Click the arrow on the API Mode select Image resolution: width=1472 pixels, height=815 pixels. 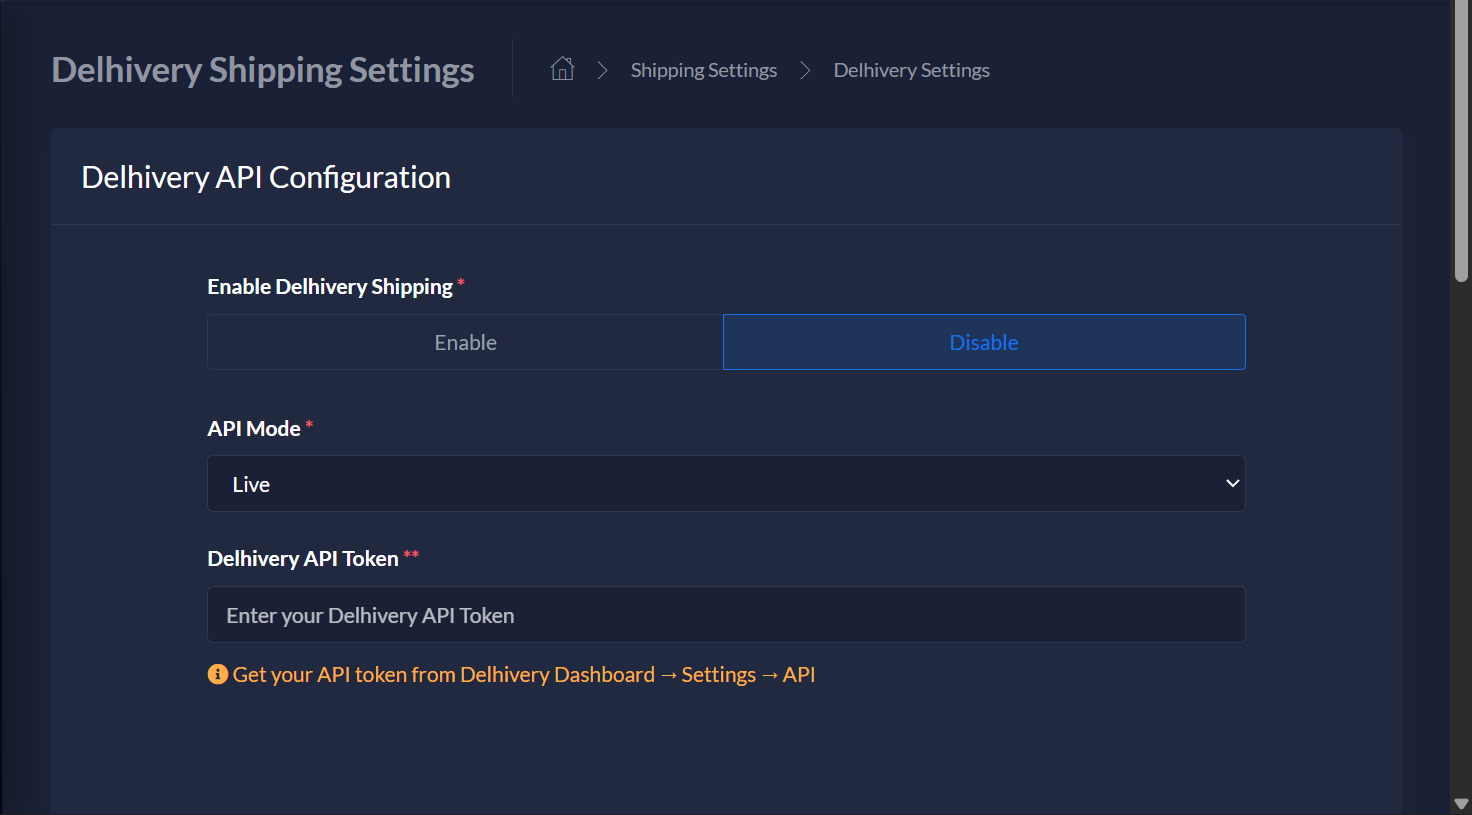point(1232,484)
